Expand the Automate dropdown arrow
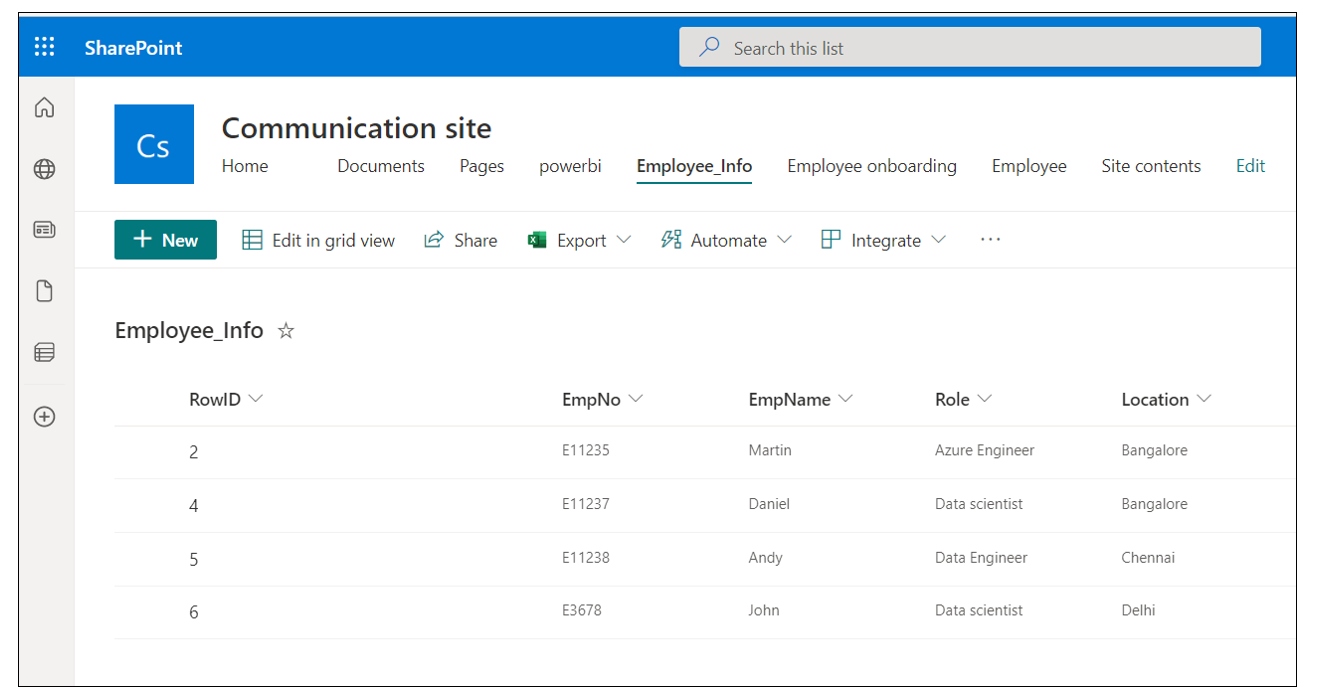 784,240
